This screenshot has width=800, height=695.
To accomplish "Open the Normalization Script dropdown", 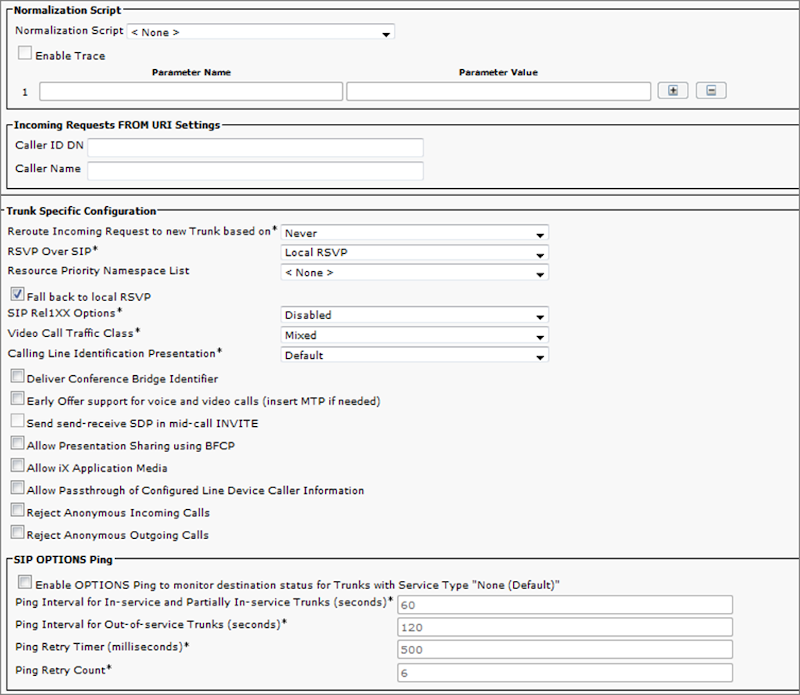I will (260, 32).
